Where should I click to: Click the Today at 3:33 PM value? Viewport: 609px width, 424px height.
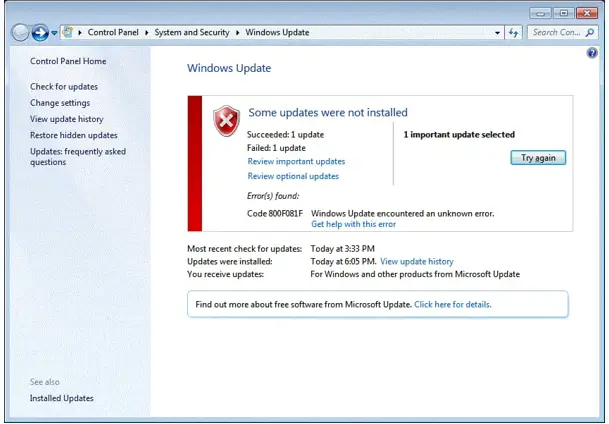343,249
